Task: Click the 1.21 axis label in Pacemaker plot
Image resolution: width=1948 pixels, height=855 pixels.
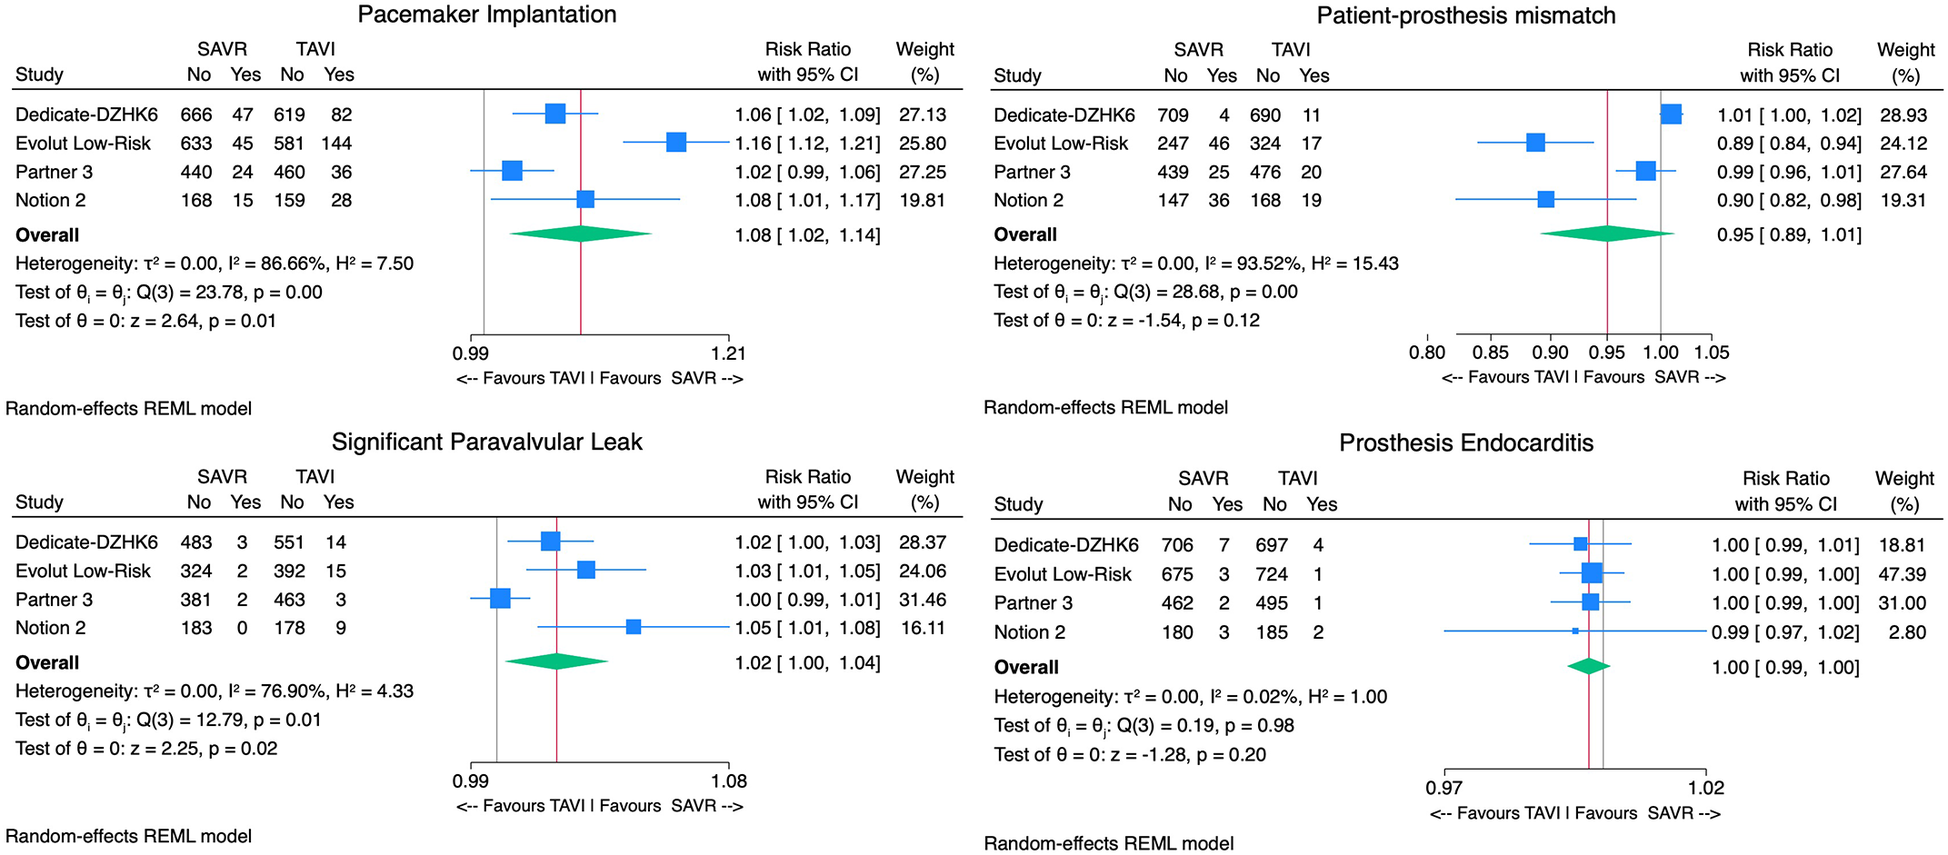Action: 728,353
